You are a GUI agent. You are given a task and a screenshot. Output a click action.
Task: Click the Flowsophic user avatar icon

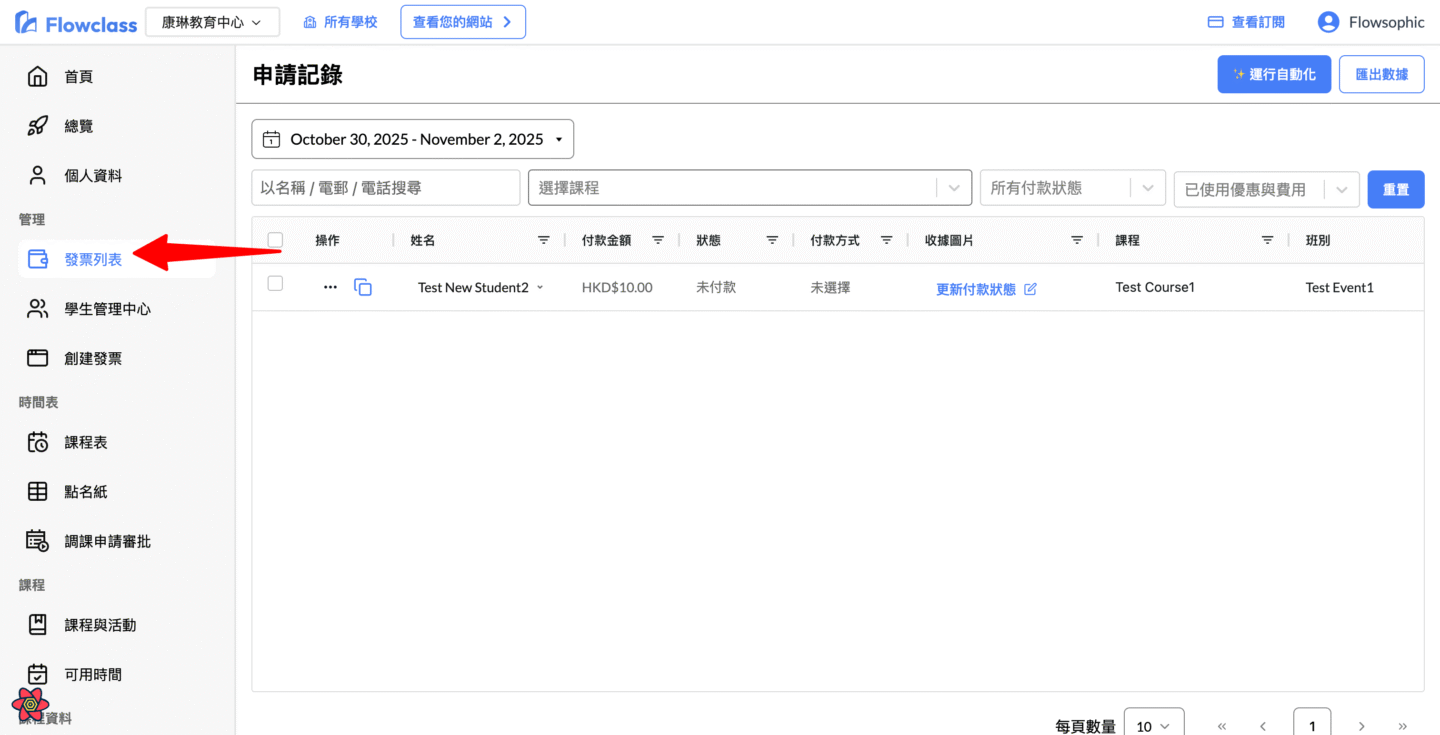[1328, 22]
